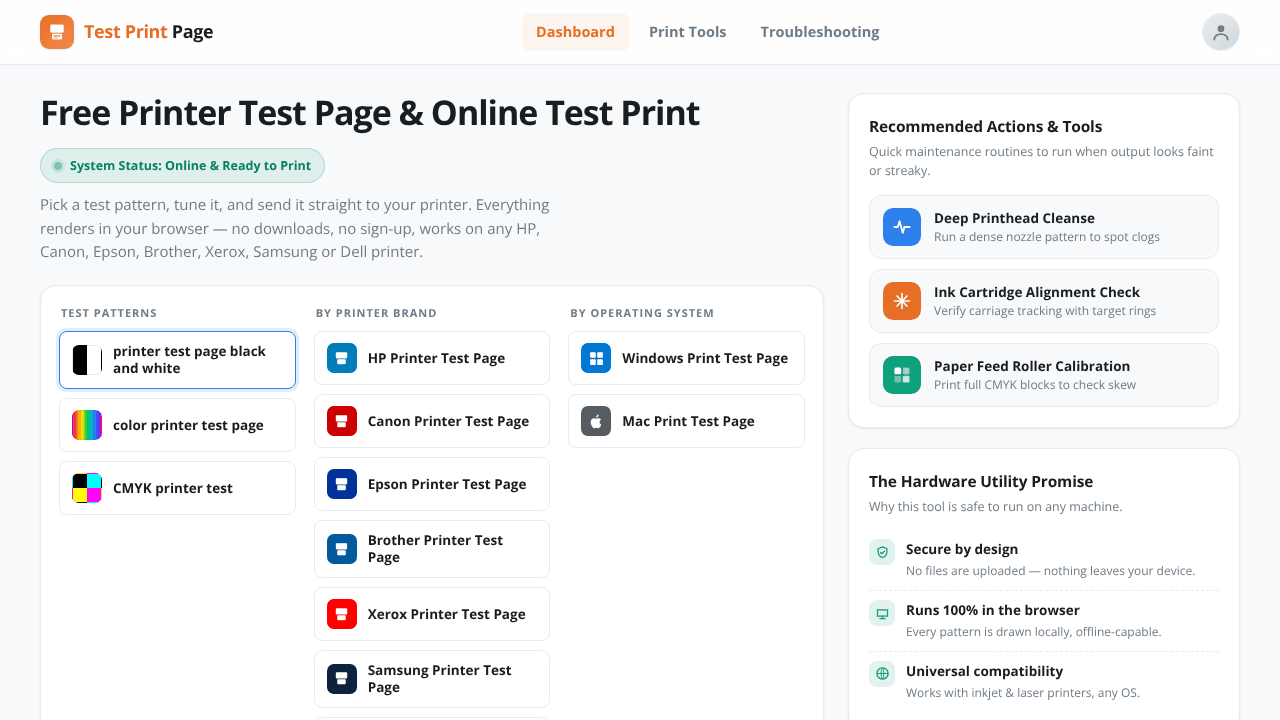Click System Status: Online & Ready badge
1280x720 pixels.
pos(182,166)
